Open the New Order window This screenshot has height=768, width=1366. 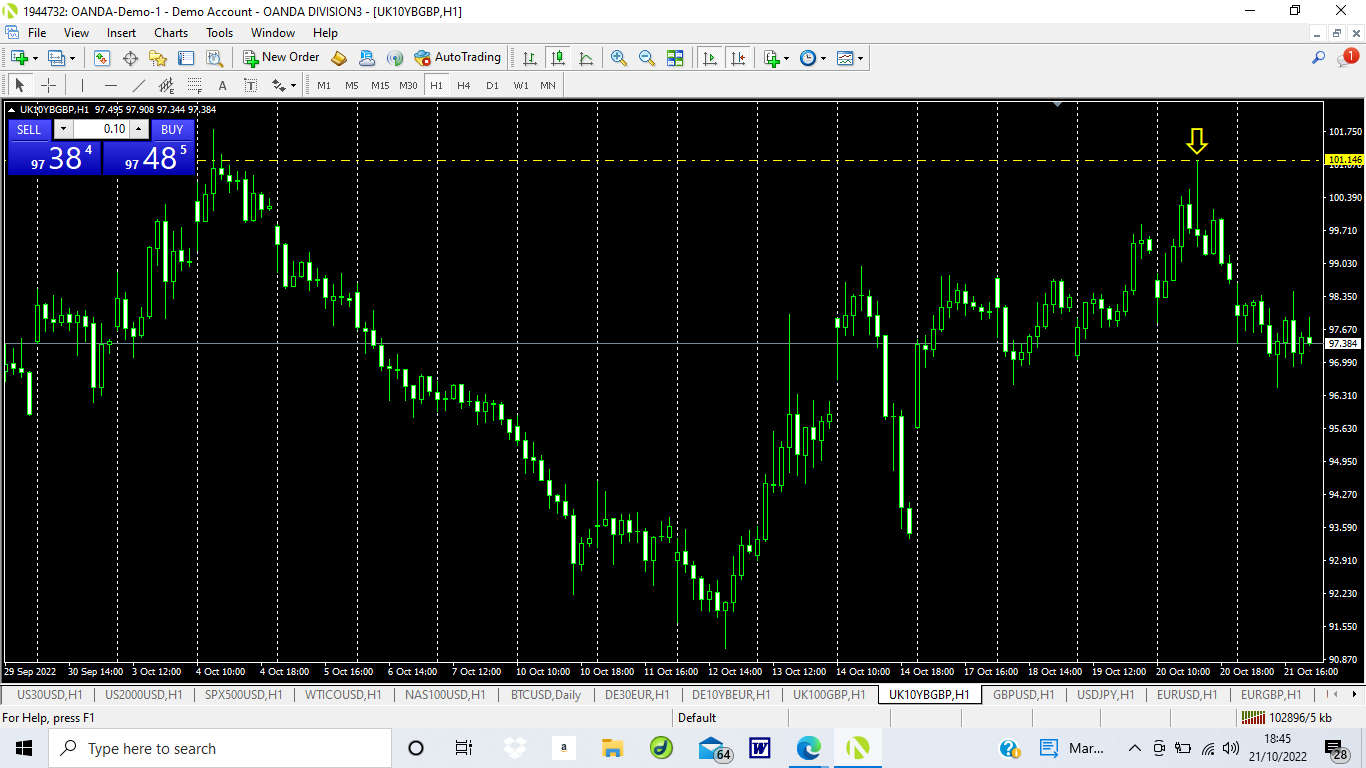(x=280, y=57)
